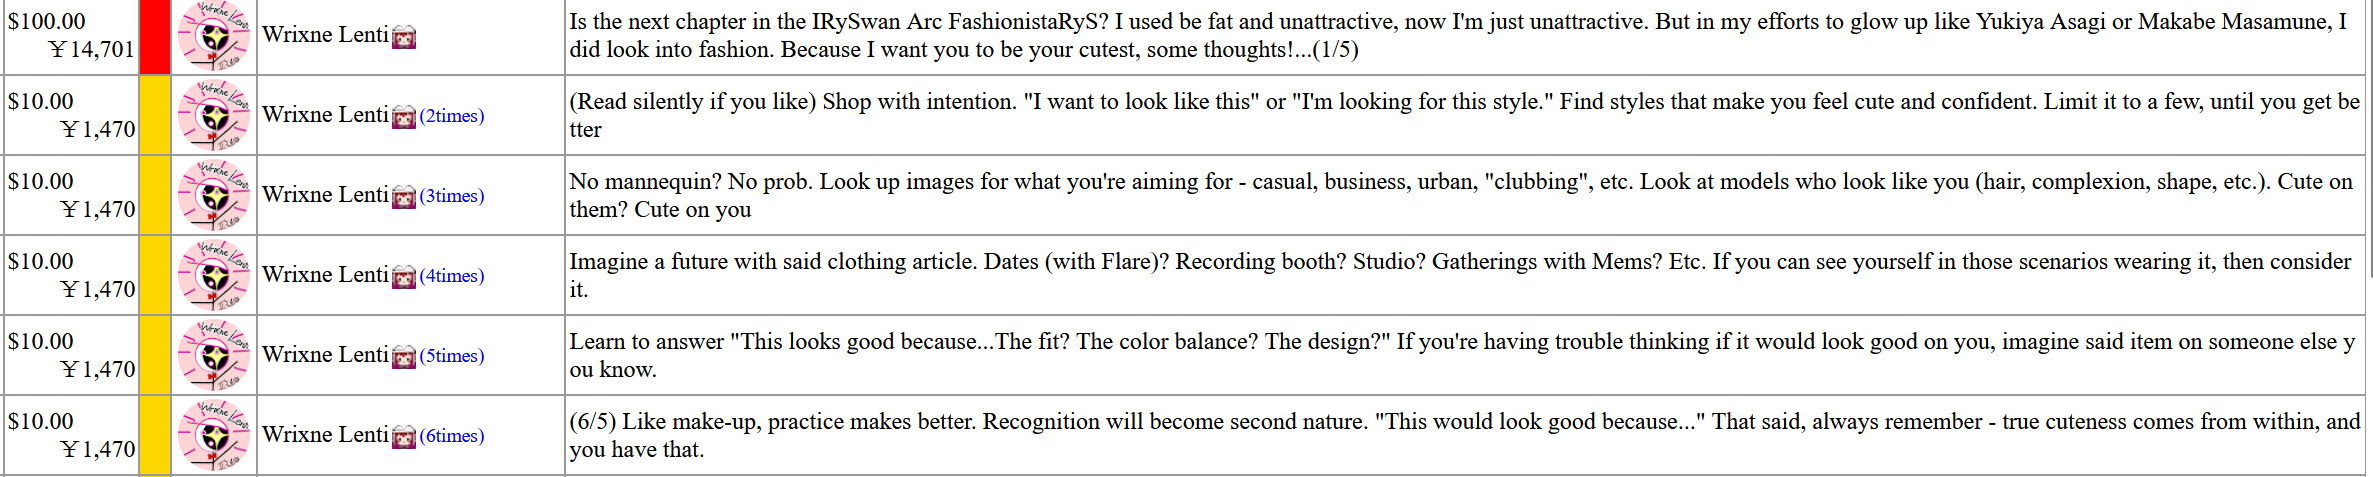Click the message starting "No mannequin? No prob."
The height and width of the screenshot is (477, 2373).
1460,195
